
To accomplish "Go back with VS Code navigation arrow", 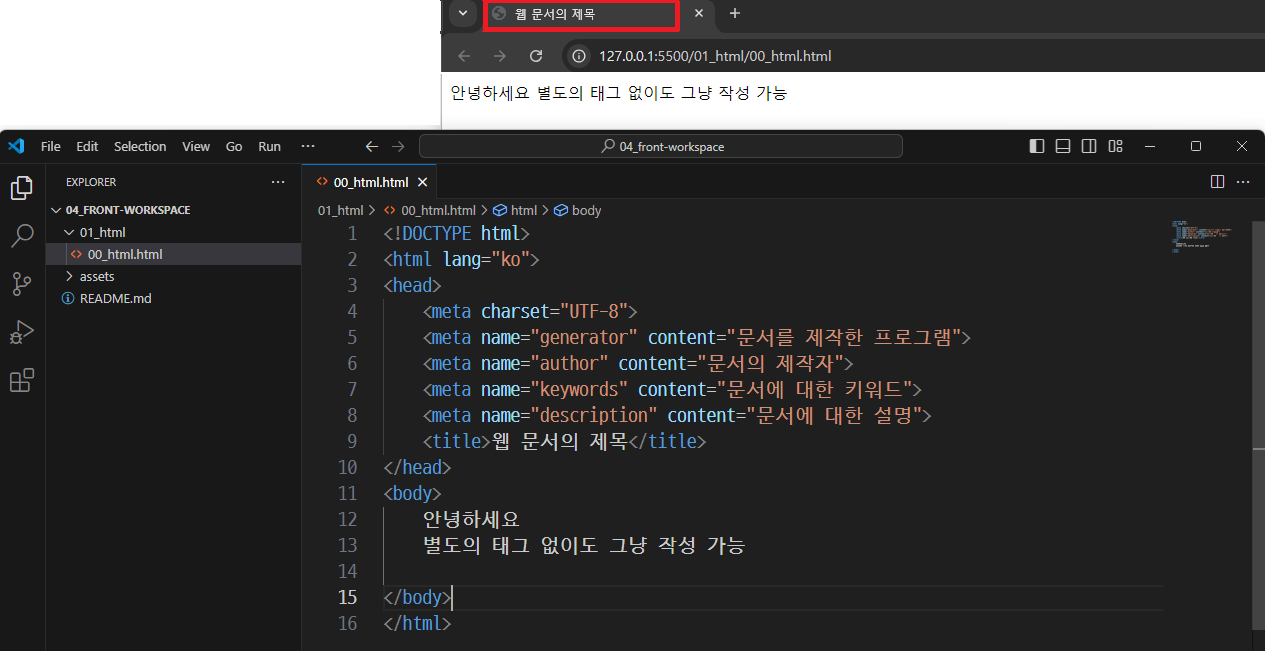I will (372, 146).
